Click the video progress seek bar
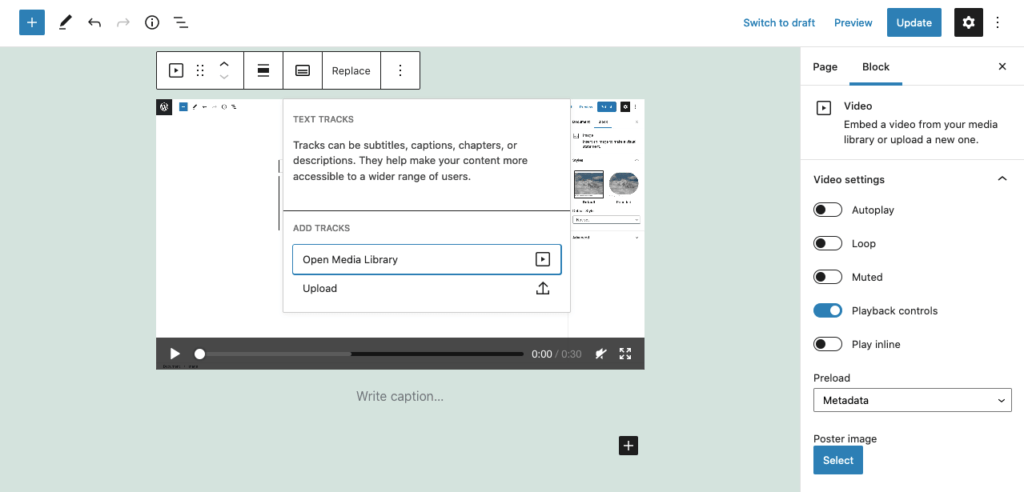 pos(360,353)
